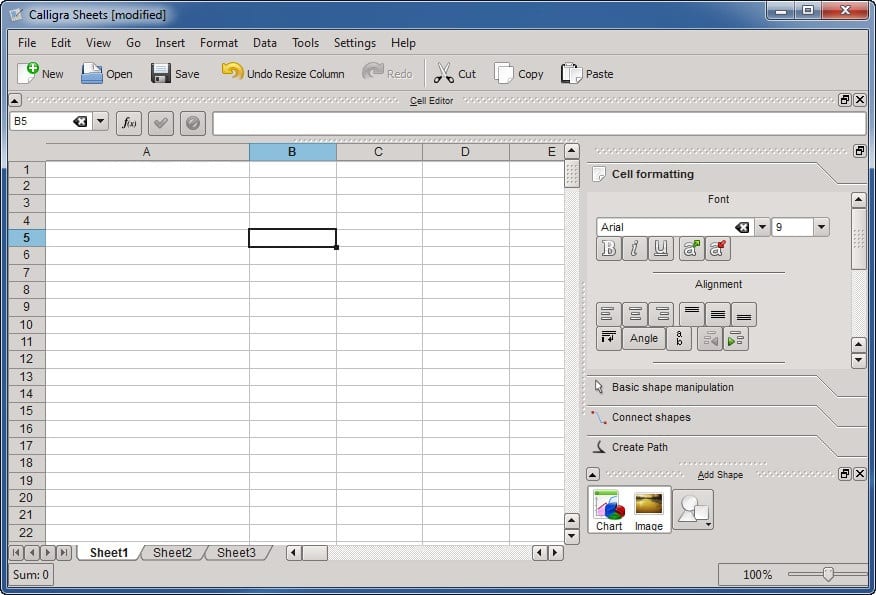Toggle bold formatting
Image resolution: width=876 pixels, height=595 pixels.
click(608, 249)
